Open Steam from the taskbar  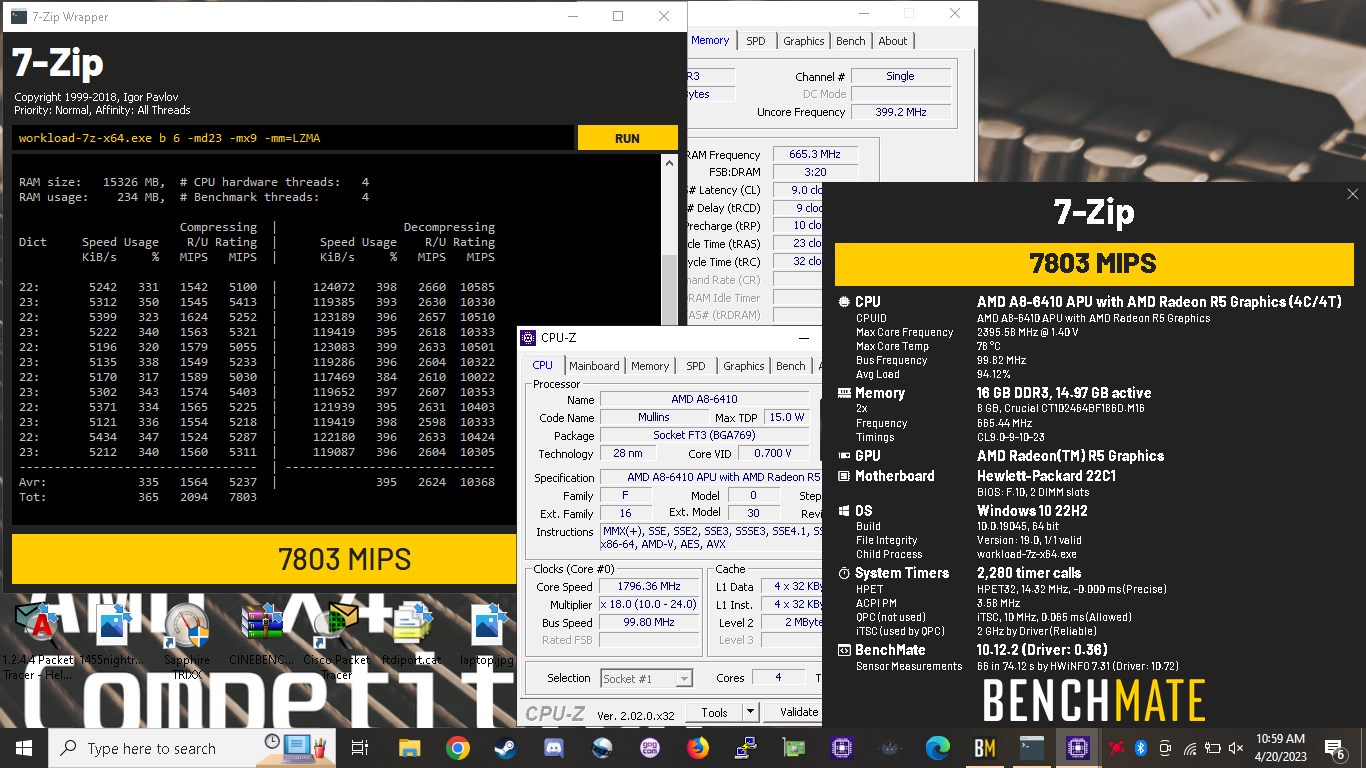pyautogui.click(x=506, y=748)
